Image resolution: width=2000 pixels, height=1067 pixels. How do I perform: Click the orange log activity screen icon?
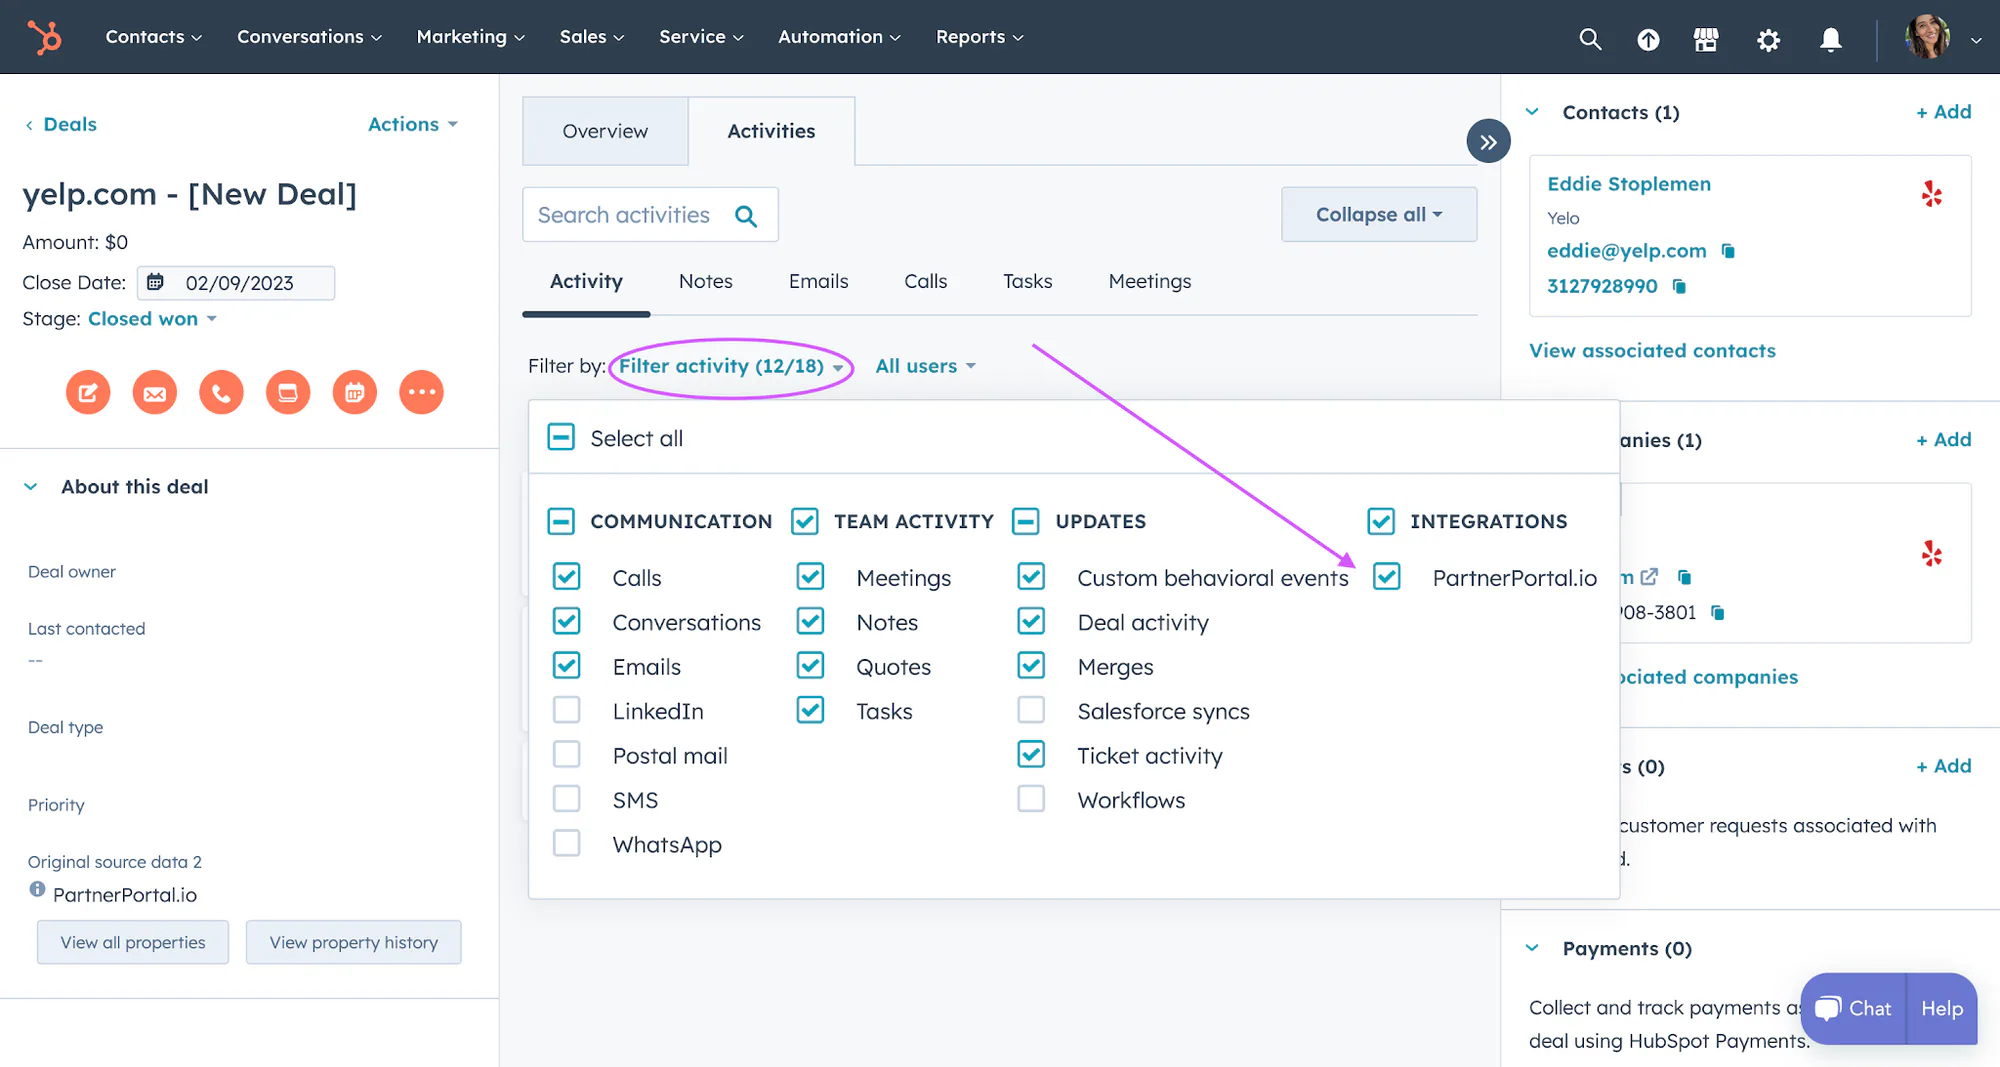[288, 392]
